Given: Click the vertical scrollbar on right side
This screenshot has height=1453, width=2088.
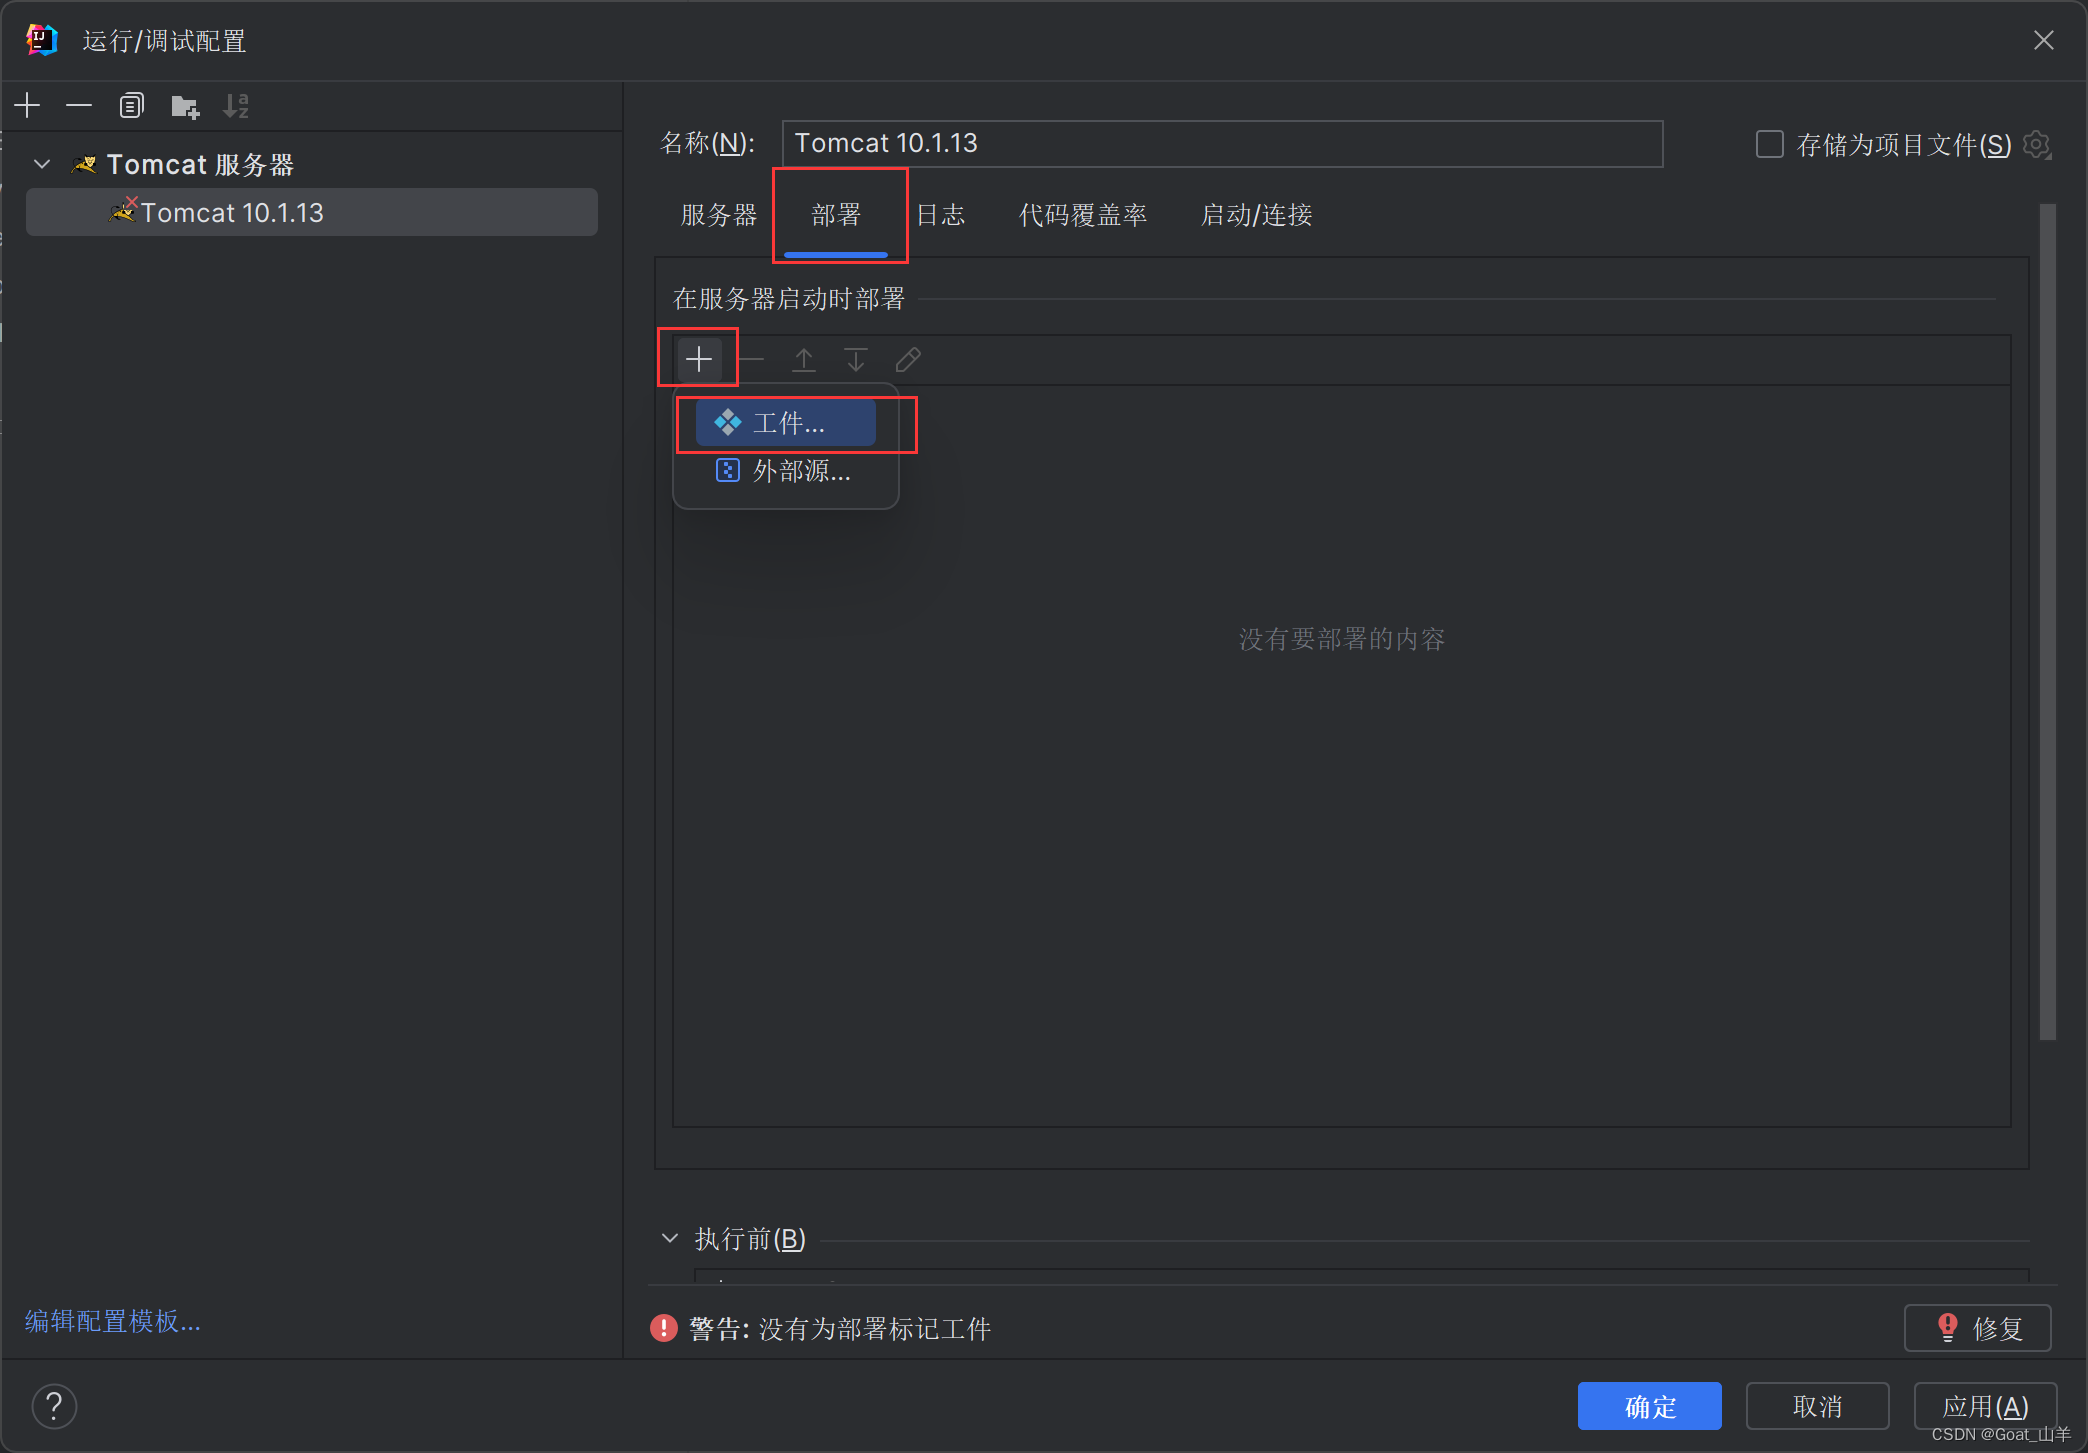Looking at the screenshot, I should (x=2047, y=620).
